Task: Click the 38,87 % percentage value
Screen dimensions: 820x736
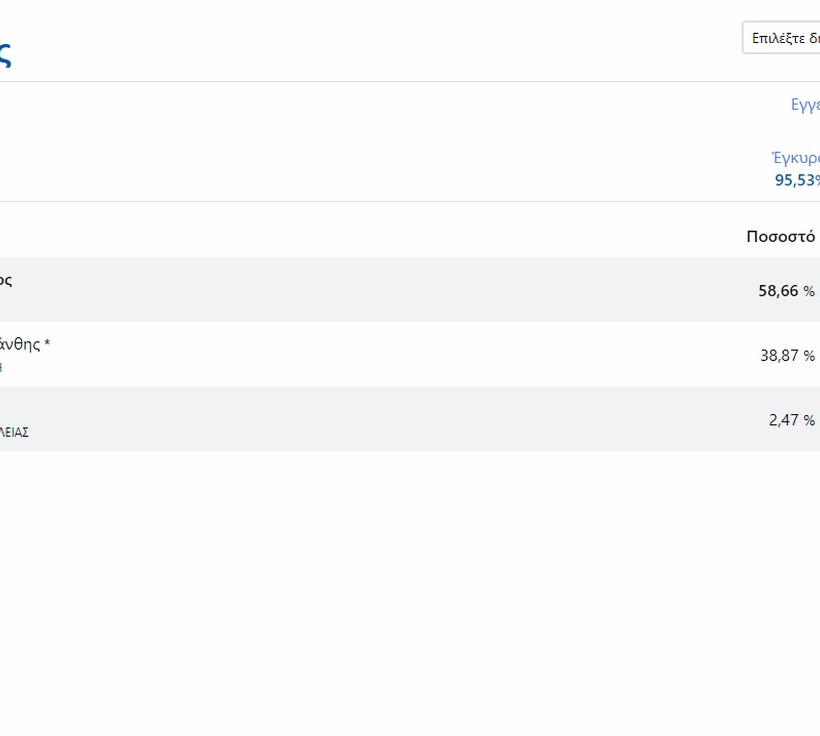Action: pyautogui.click(x=786, y=355)
